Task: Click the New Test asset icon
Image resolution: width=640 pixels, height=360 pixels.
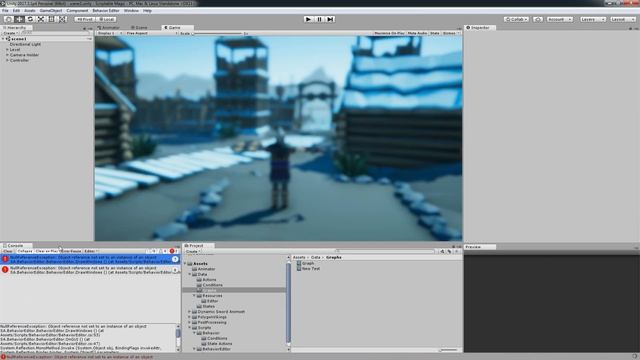Action: (299, 269)
